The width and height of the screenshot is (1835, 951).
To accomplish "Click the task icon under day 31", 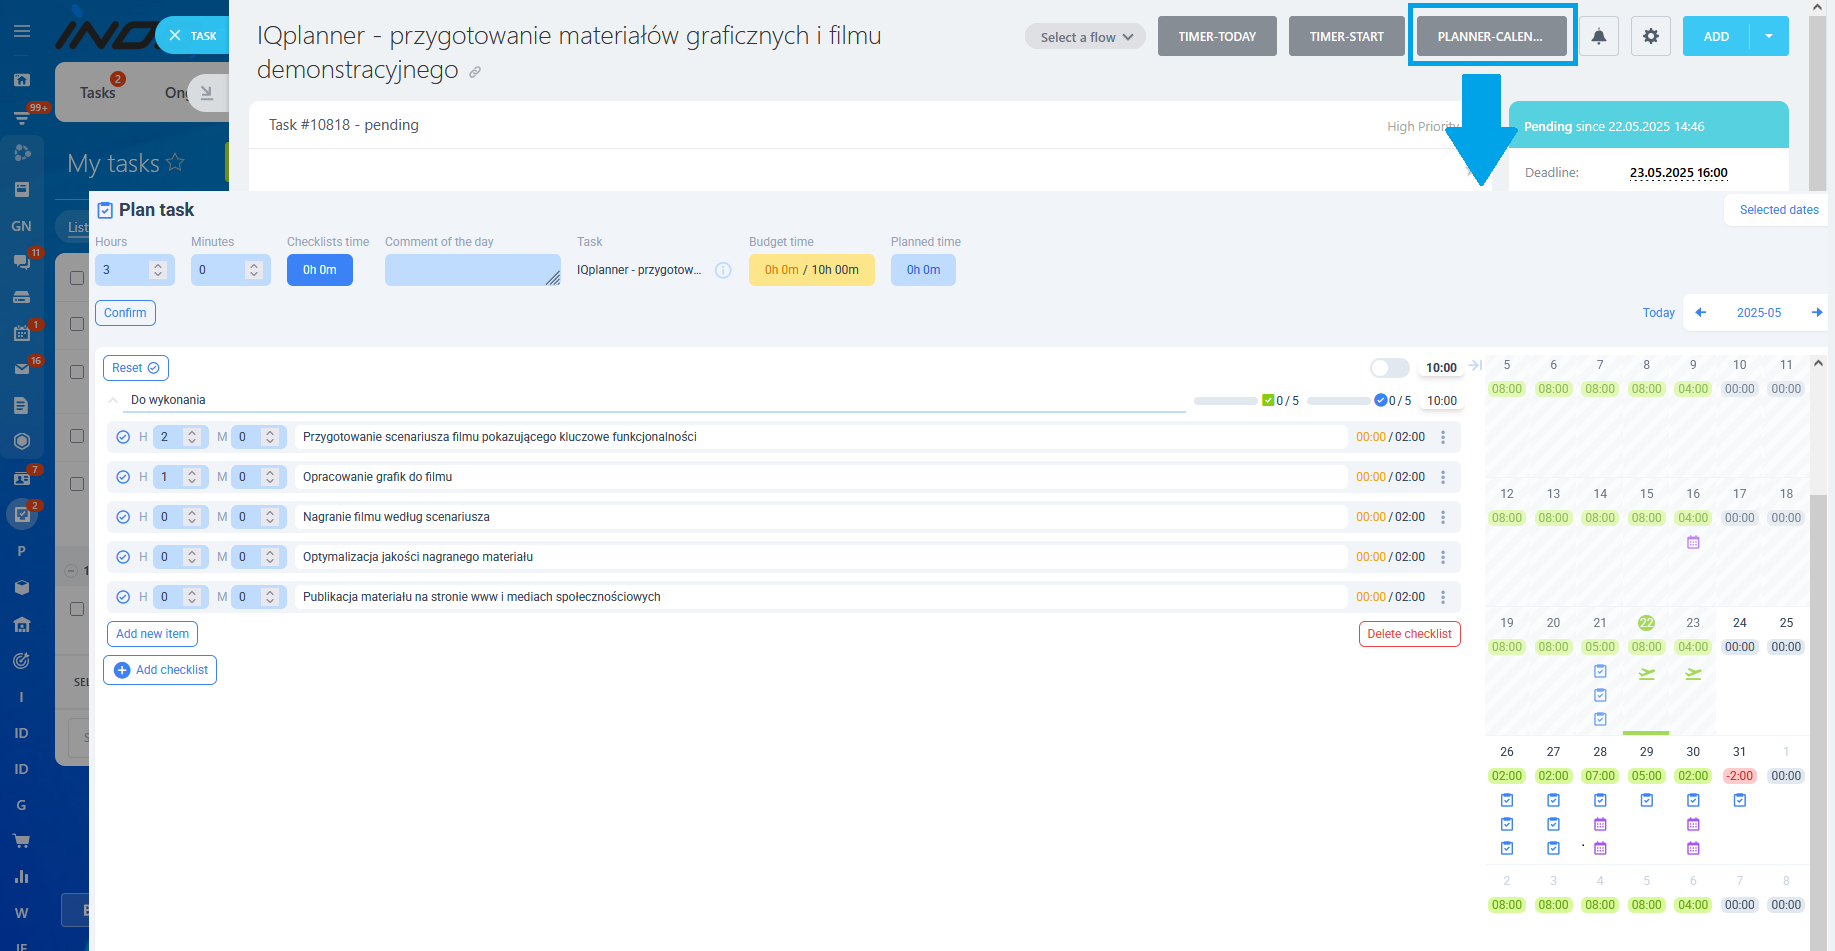I will point(1740,800).
